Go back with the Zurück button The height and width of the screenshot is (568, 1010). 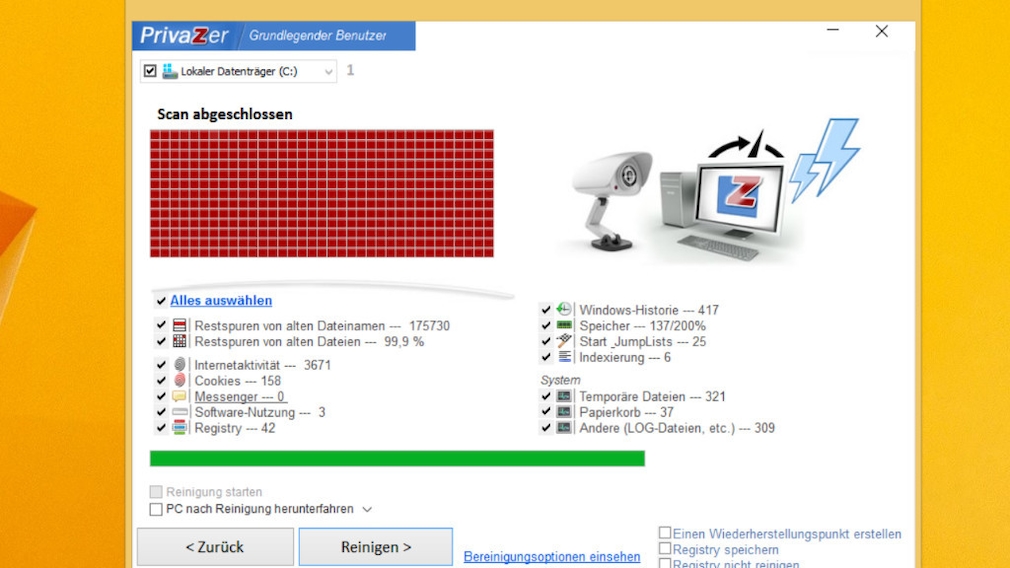(x=215, y=547)
